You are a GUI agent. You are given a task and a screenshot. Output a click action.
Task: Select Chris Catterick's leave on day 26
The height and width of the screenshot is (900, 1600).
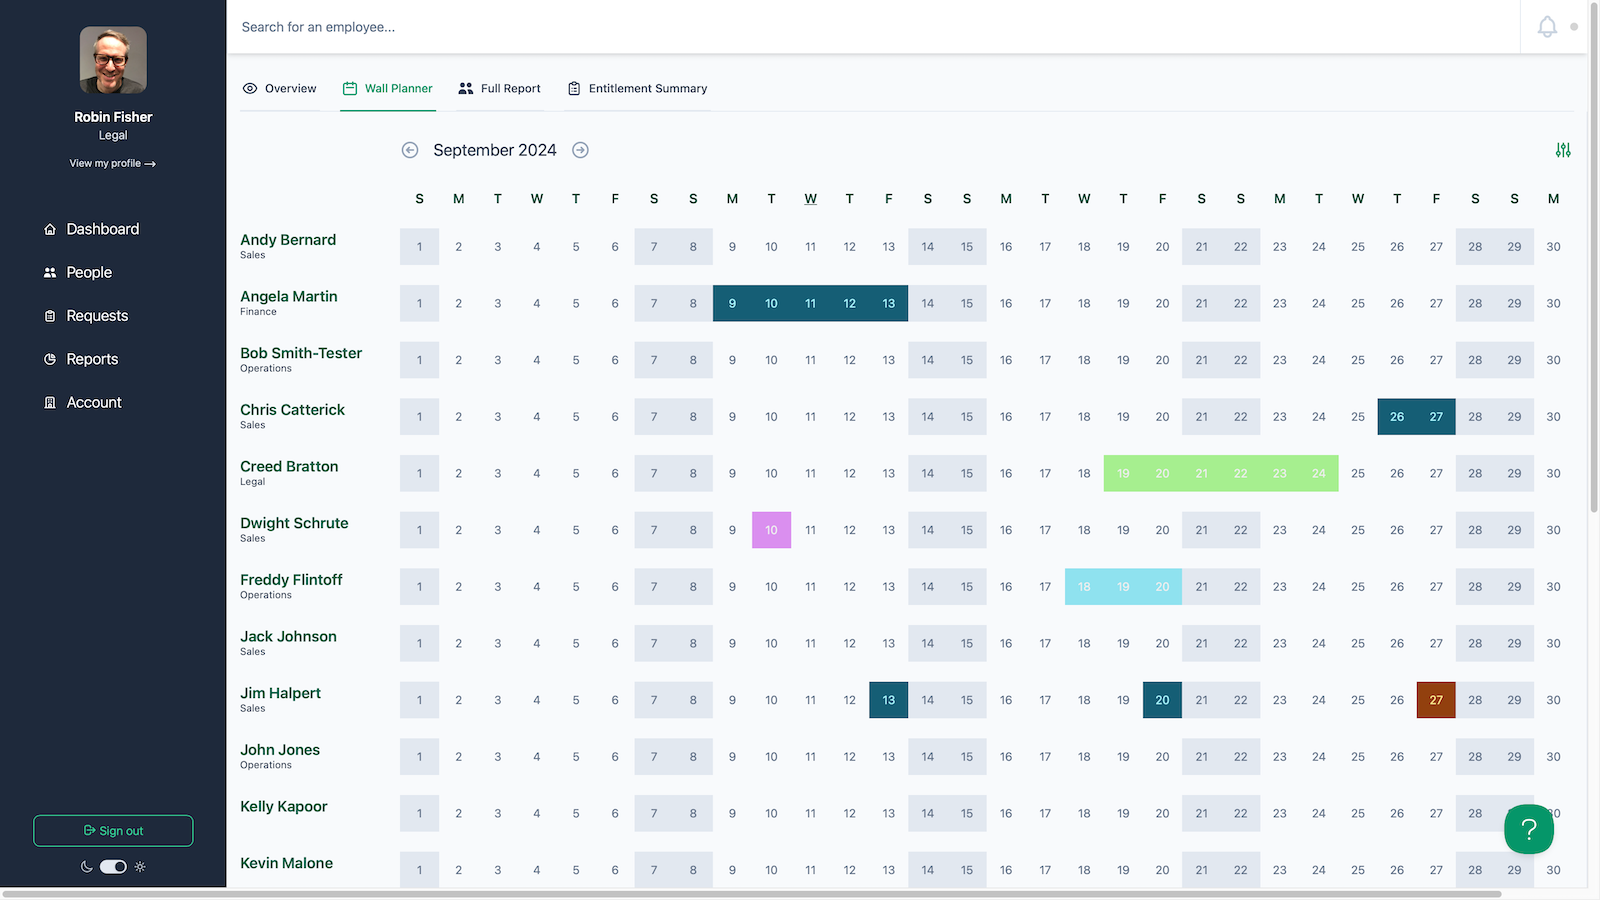[x=1397, y=417]
